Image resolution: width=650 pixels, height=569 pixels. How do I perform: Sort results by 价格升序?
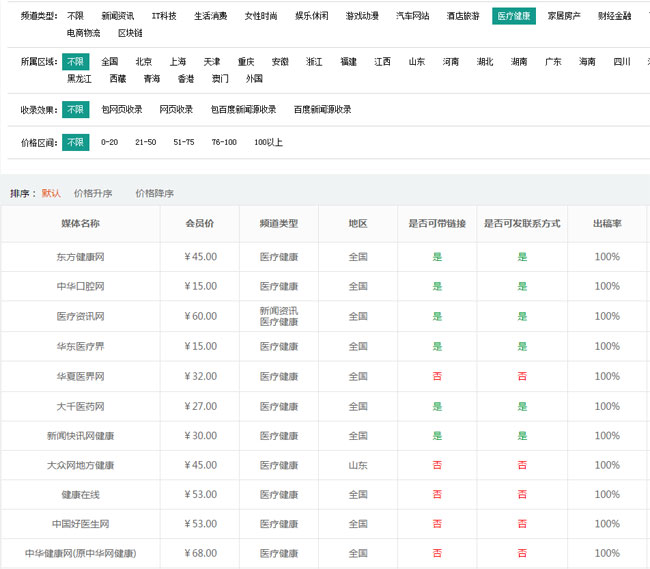point(93,193)
